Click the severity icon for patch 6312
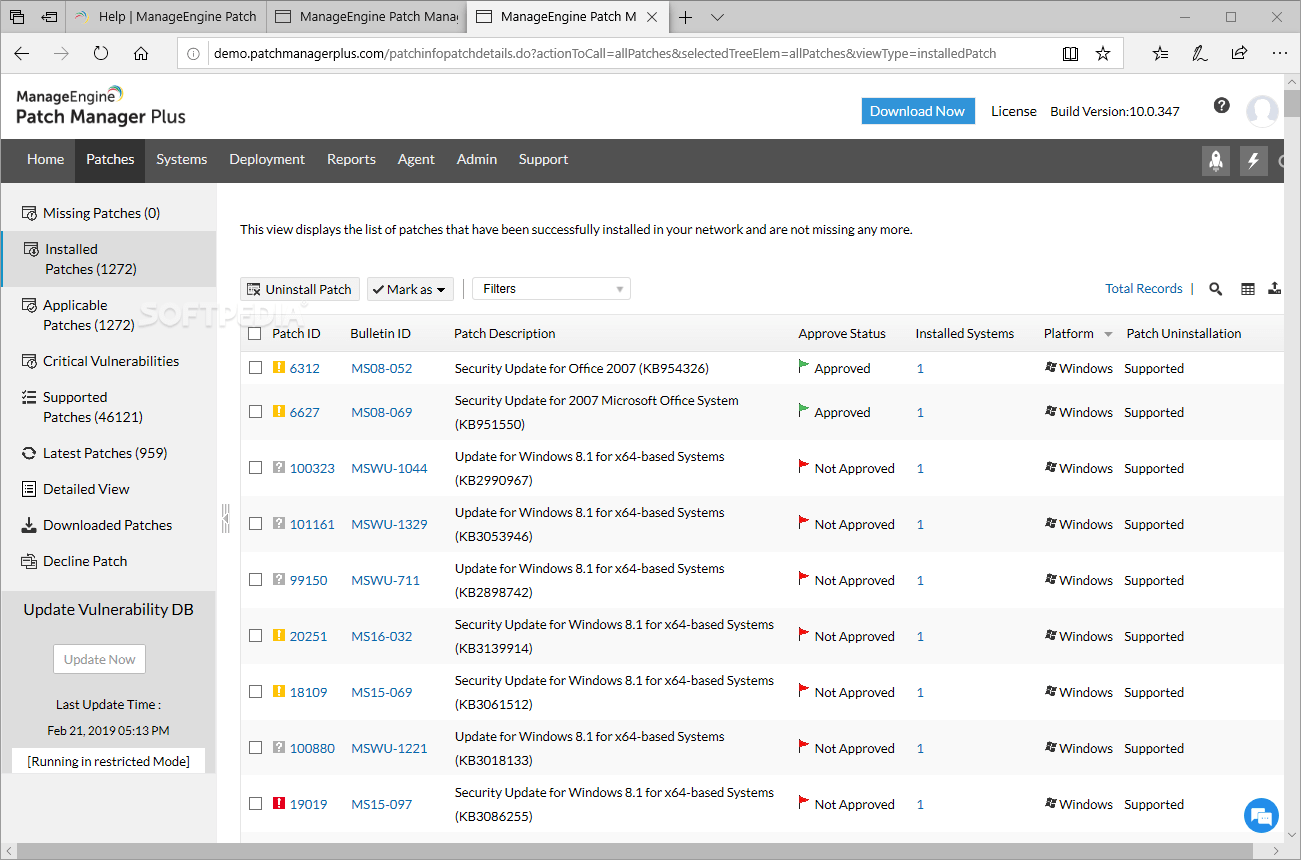 pyautogui.click(x=279, y=368)
